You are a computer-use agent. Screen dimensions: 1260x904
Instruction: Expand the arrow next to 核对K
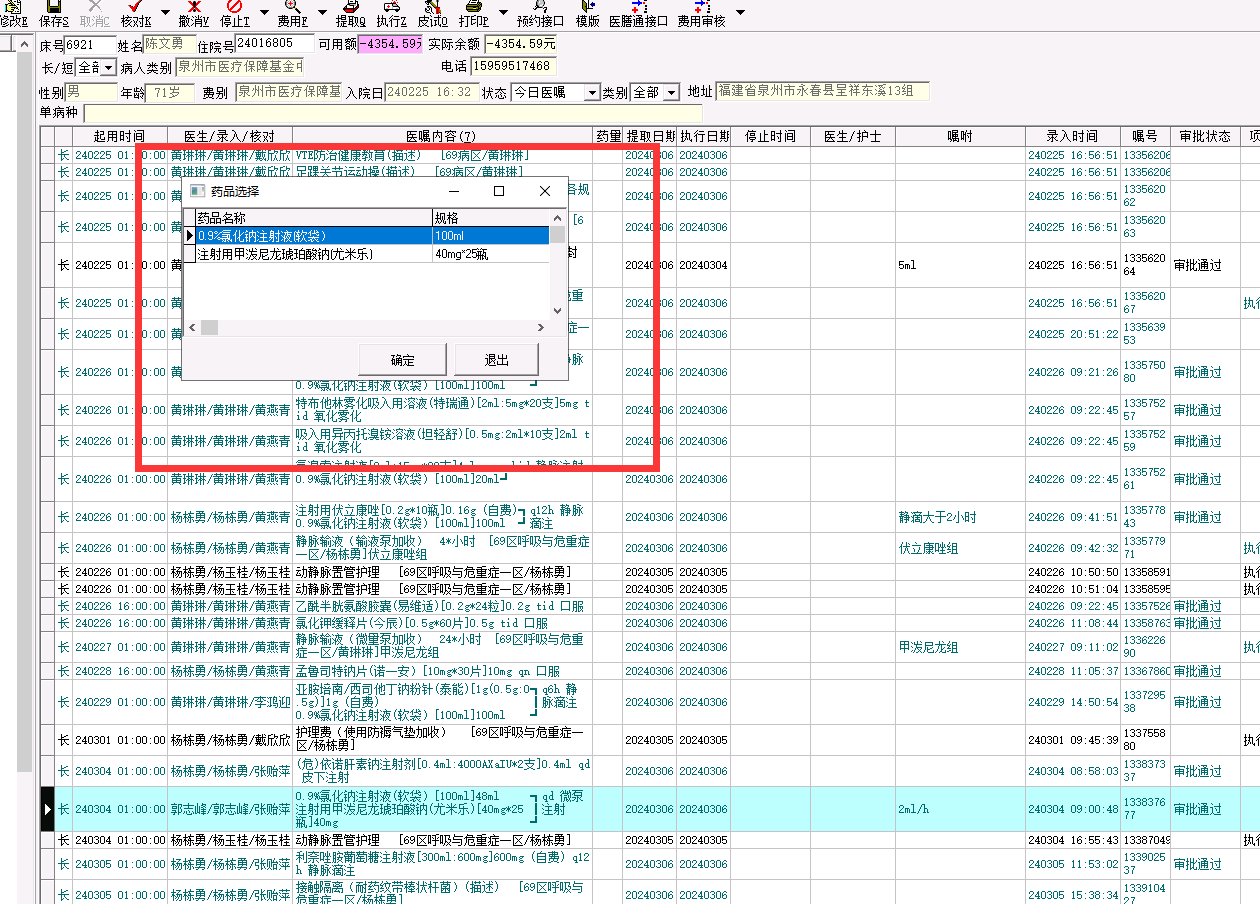tap(164, 12)
